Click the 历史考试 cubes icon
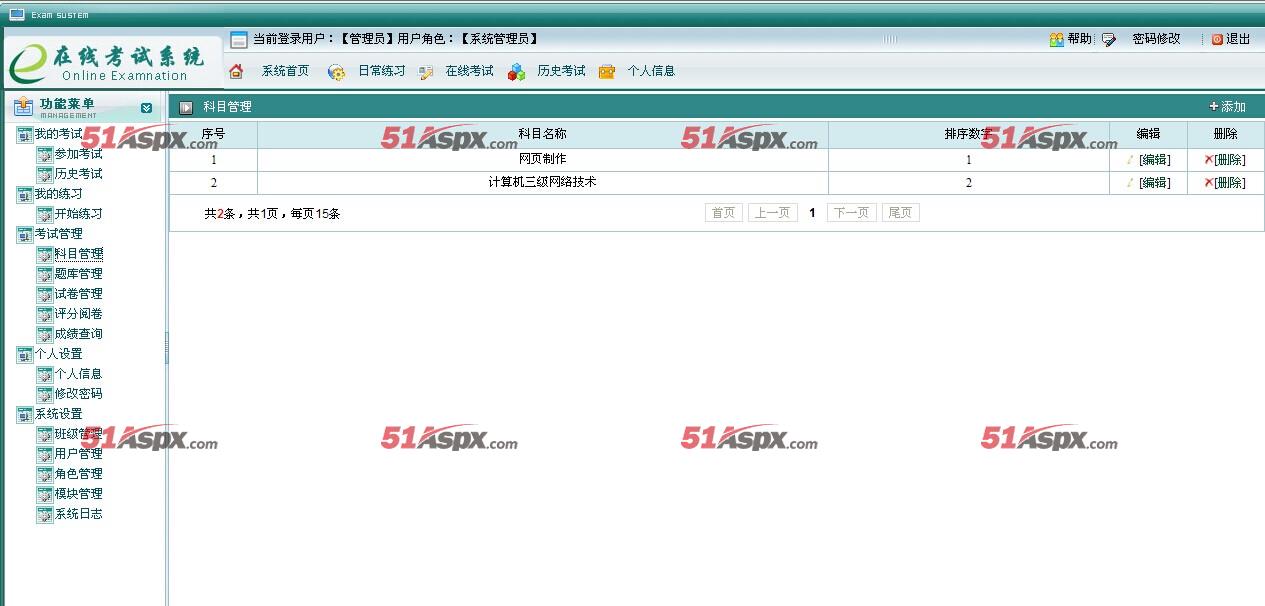 [516, 72]
